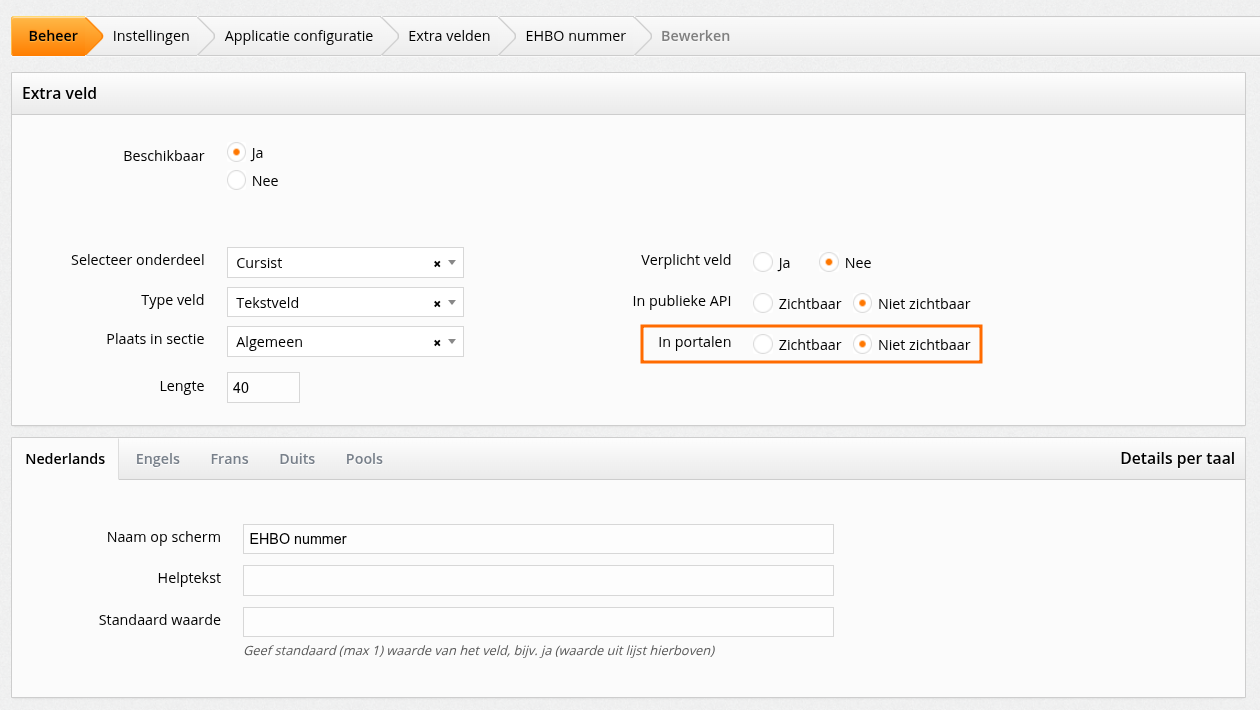1260x710 pixels.
Task: Click the In portalen label
Action: [x=695, y=342]
